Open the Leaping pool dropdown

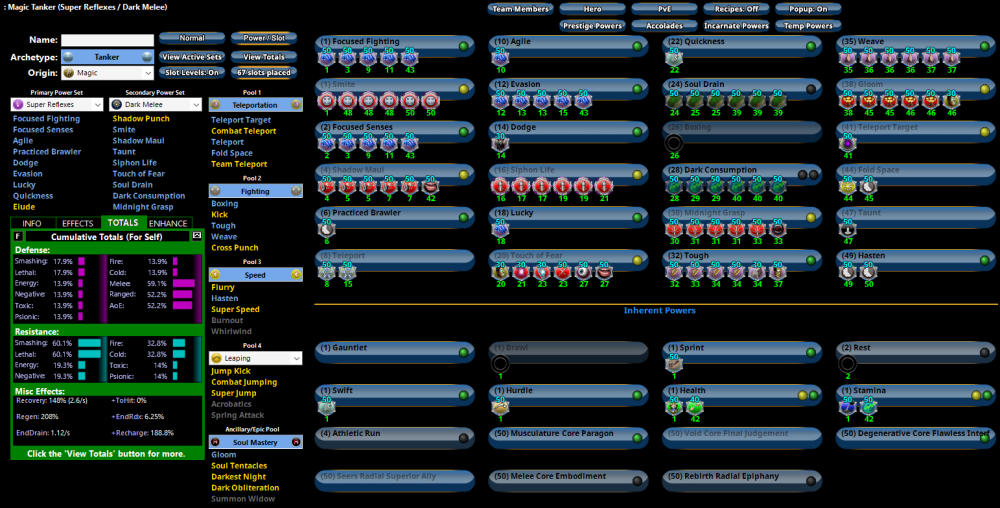255,357
